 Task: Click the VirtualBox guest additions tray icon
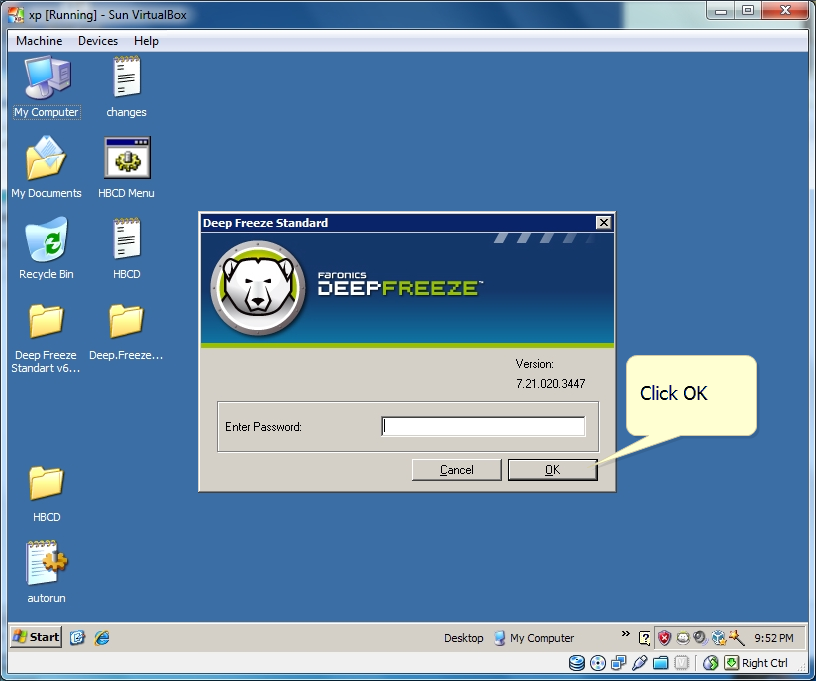719,637
